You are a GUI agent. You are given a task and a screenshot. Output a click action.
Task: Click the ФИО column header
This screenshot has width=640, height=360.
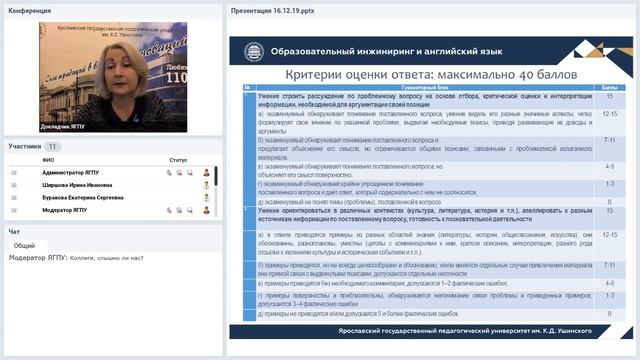48,160
